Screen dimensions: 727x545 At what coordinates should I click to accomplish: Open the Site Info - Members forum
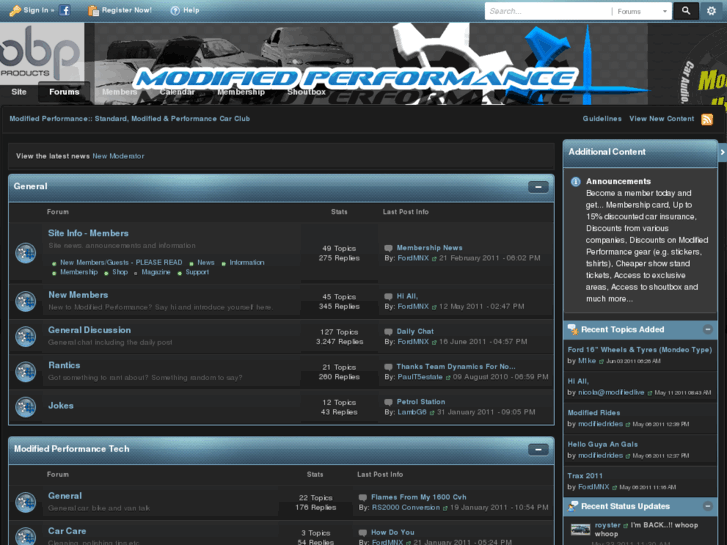tap(88, 233)
